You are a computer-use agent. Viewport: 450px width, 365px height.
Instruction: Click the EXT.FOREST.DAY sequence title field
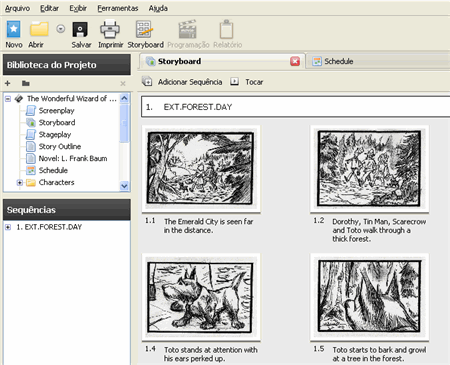[295, 107]
